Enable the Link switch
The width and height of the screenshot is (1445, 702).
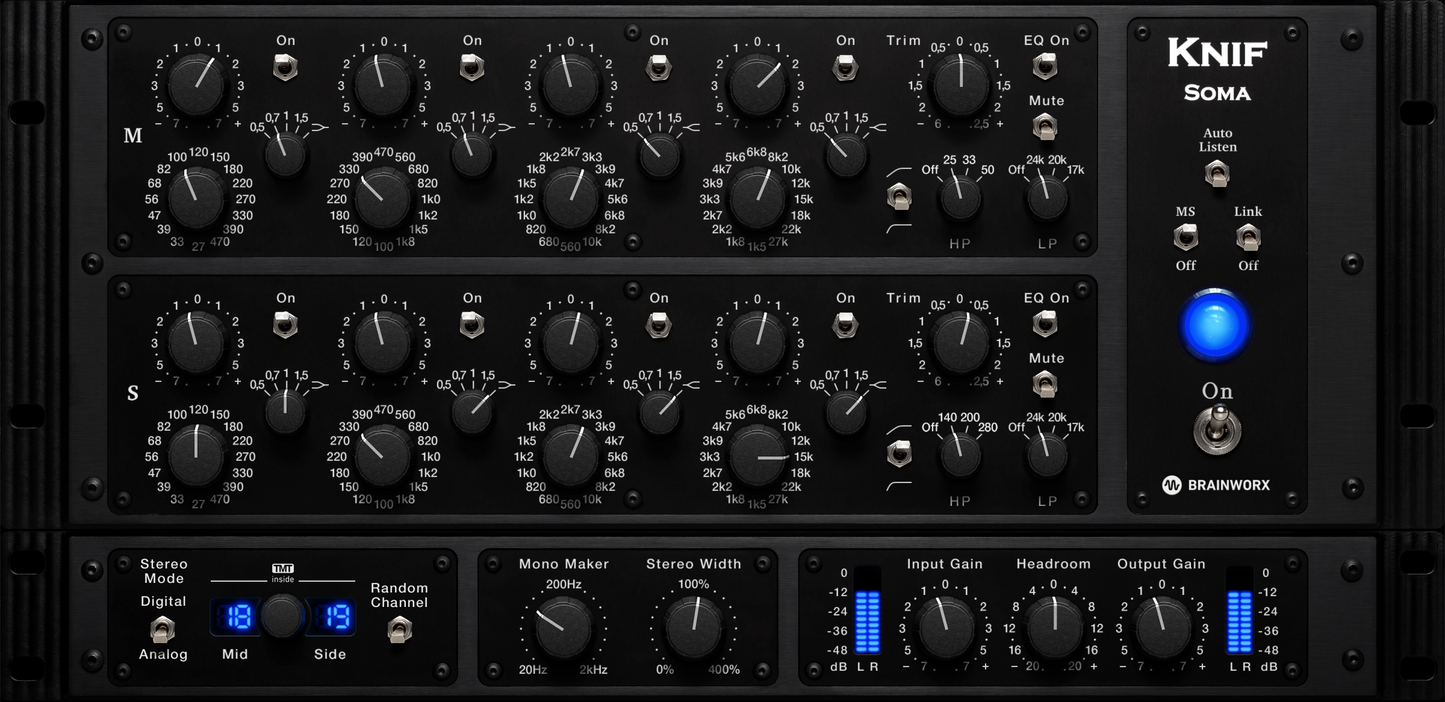1248,237
